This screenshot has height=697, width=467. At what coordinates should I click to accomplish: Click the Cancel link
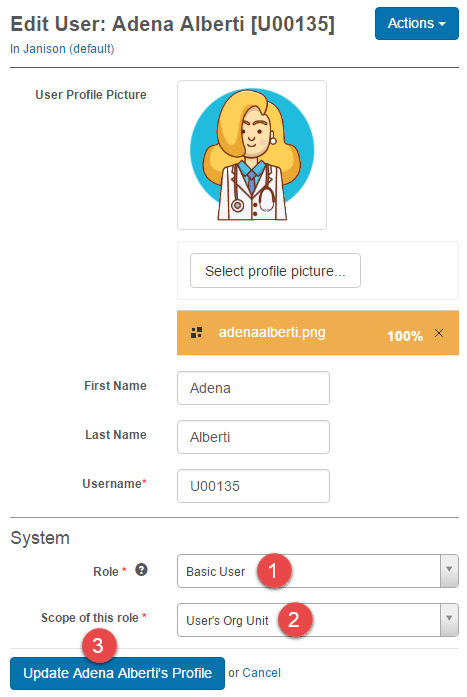pyautogui.click(x=261, y=673)
